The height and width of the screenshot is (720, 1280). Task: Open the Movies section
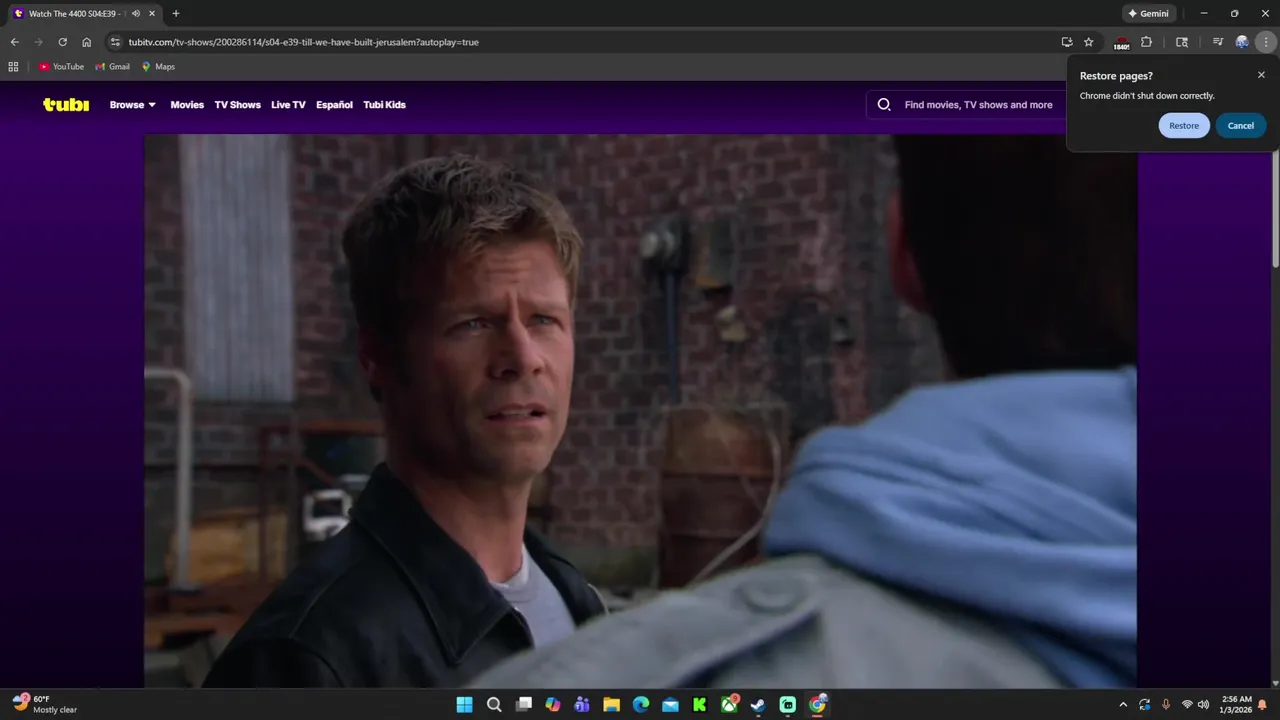coord(187,104)
